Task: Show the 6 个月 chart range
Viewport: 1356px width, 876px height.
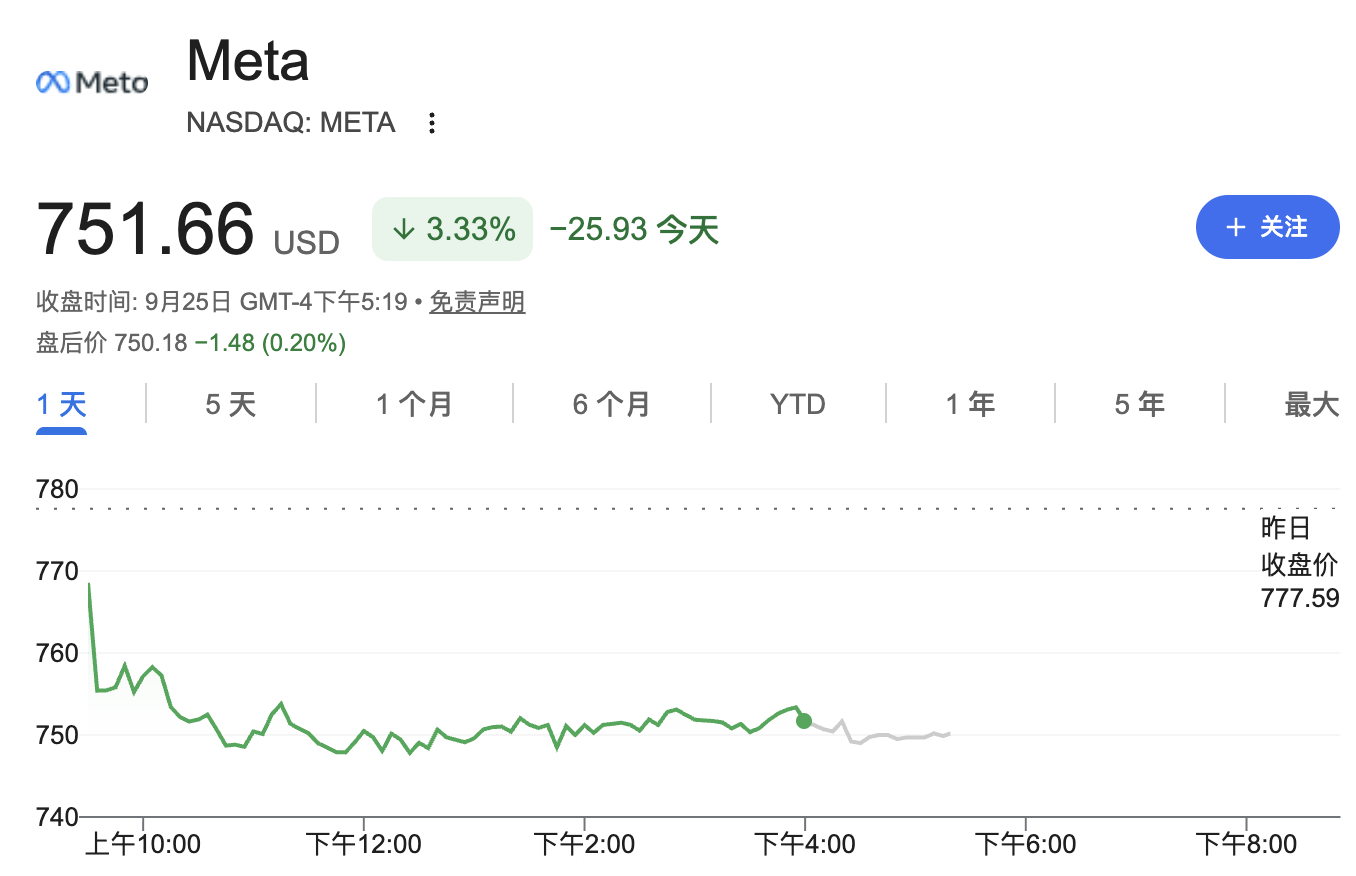Action: (x=612, y=404)
